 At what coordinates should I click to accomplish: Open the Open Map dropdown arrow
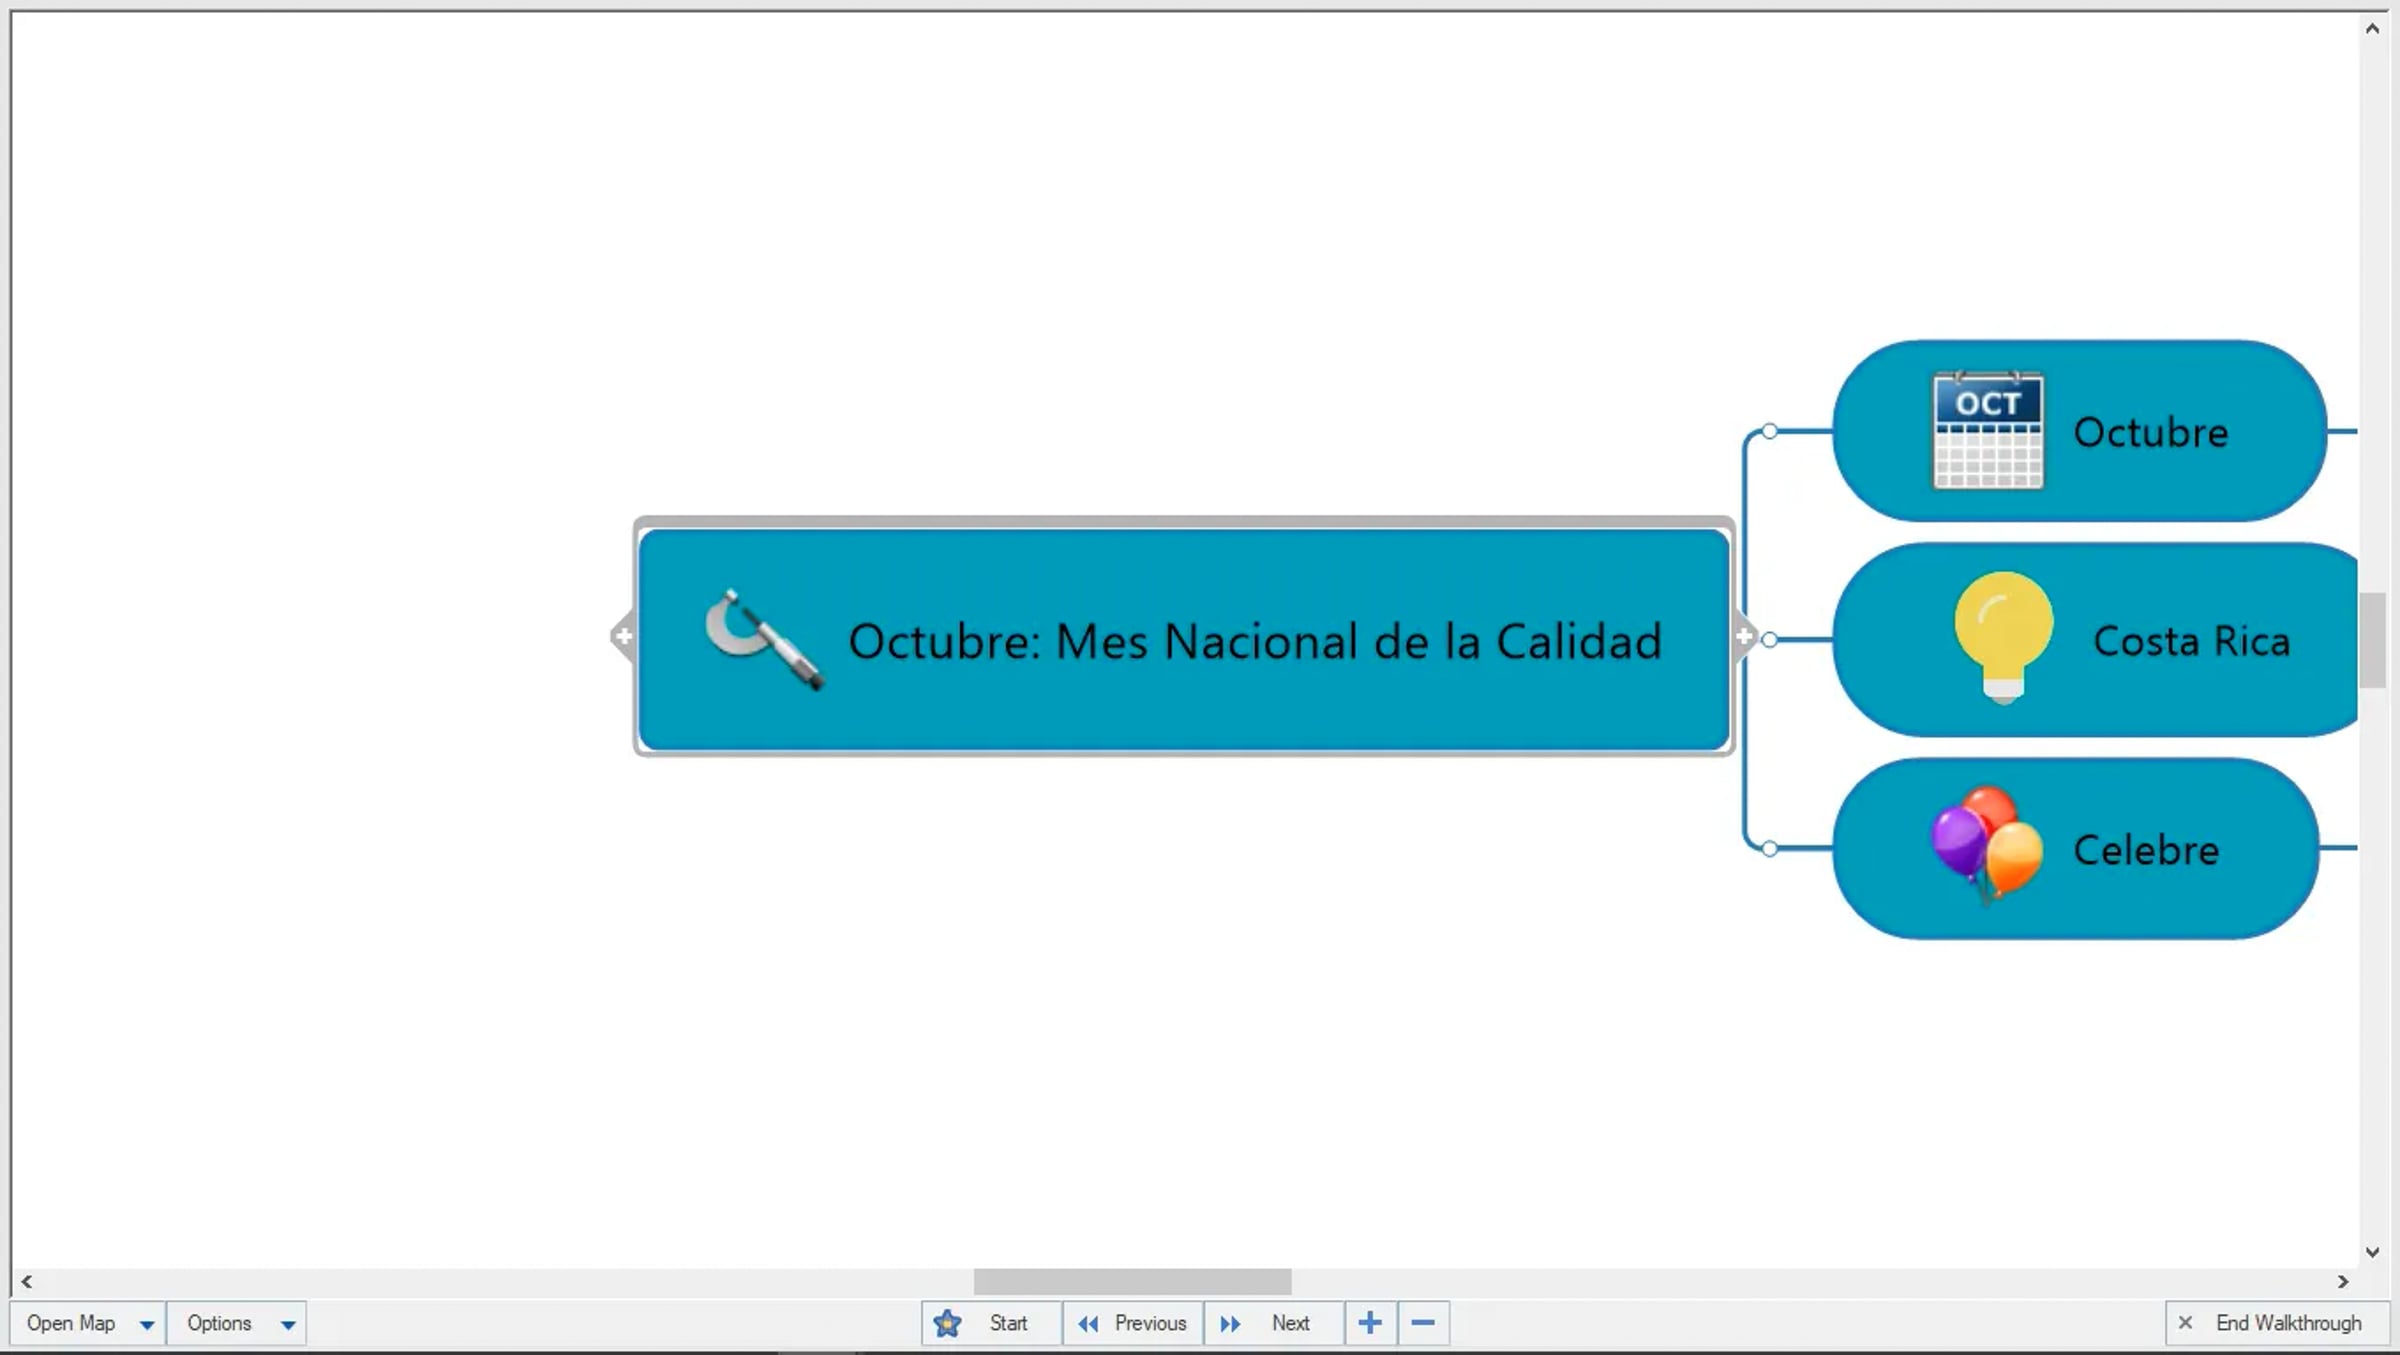pyautogui.click(x=147, y=1324)
